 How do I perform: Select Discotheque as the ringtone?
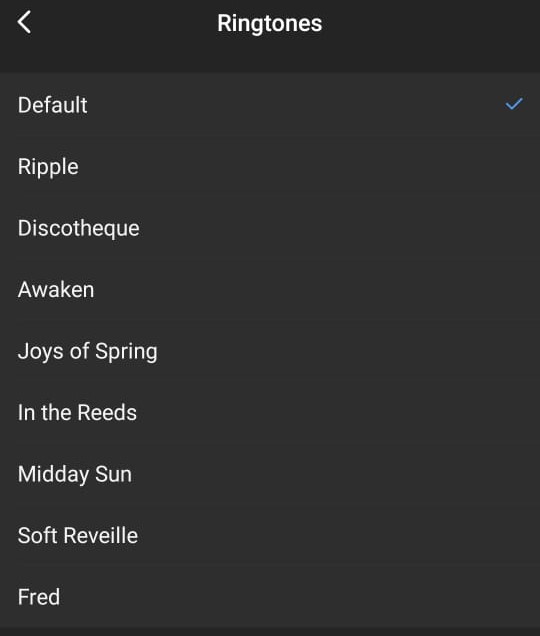pyautogui.click(x=270, y=228)
